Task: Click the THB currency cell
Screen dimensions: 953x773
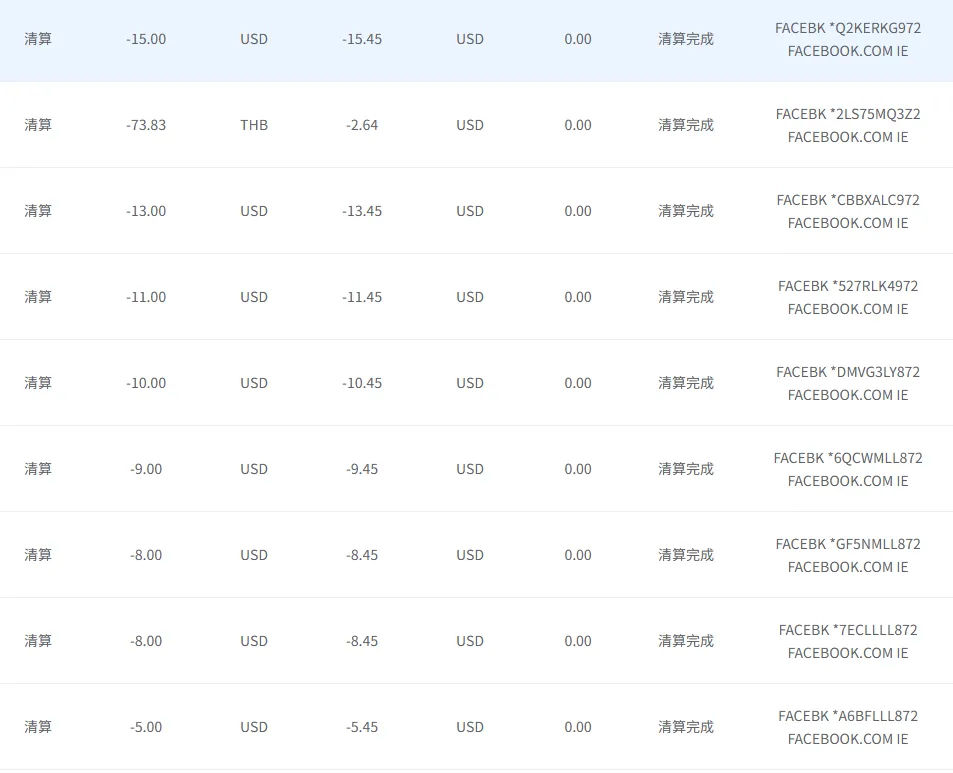Action: 254,125
